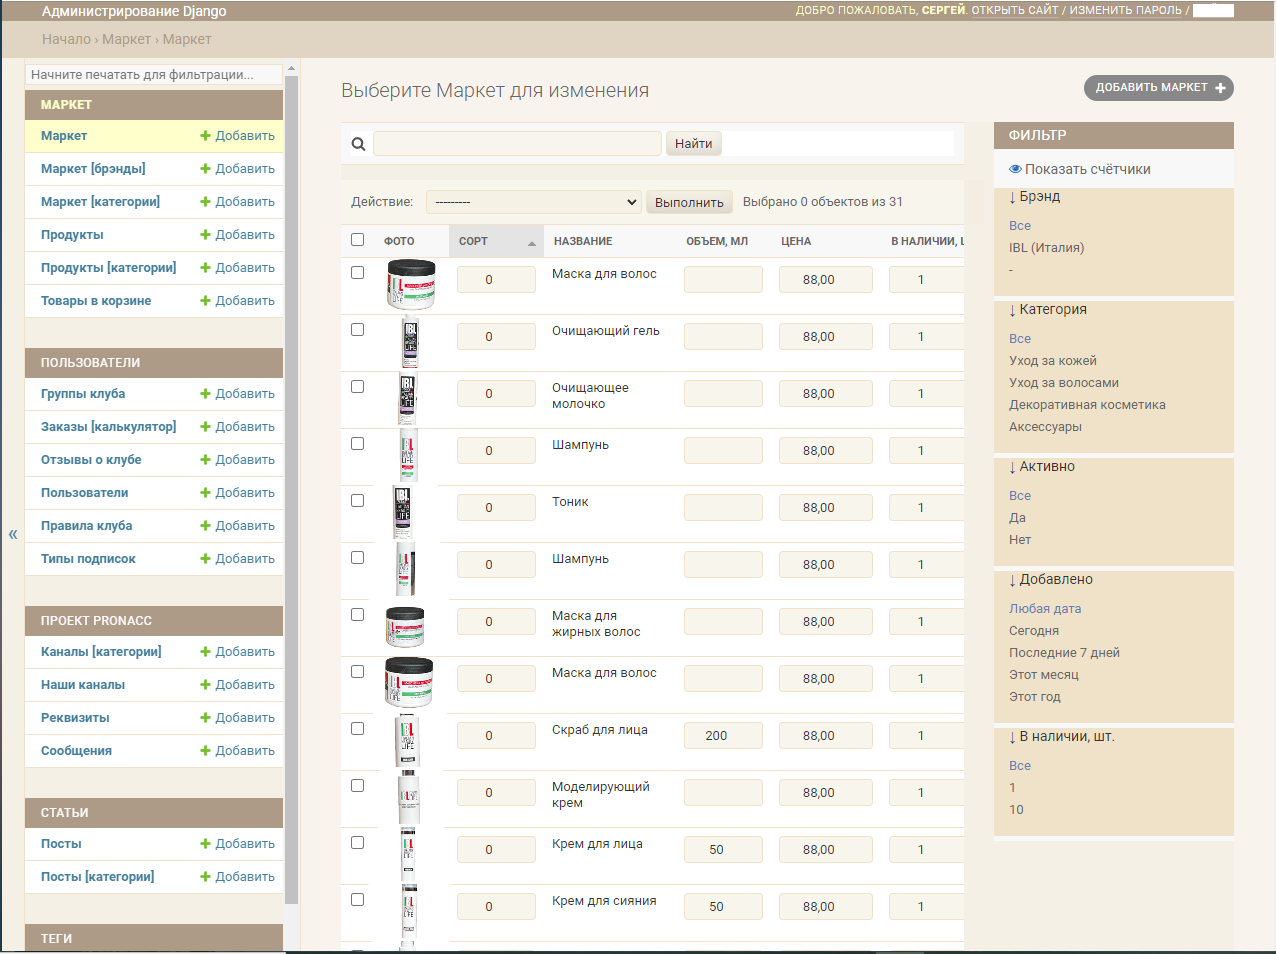Click the price field of Шампунь after Очищающее молочко

[826, 451]
